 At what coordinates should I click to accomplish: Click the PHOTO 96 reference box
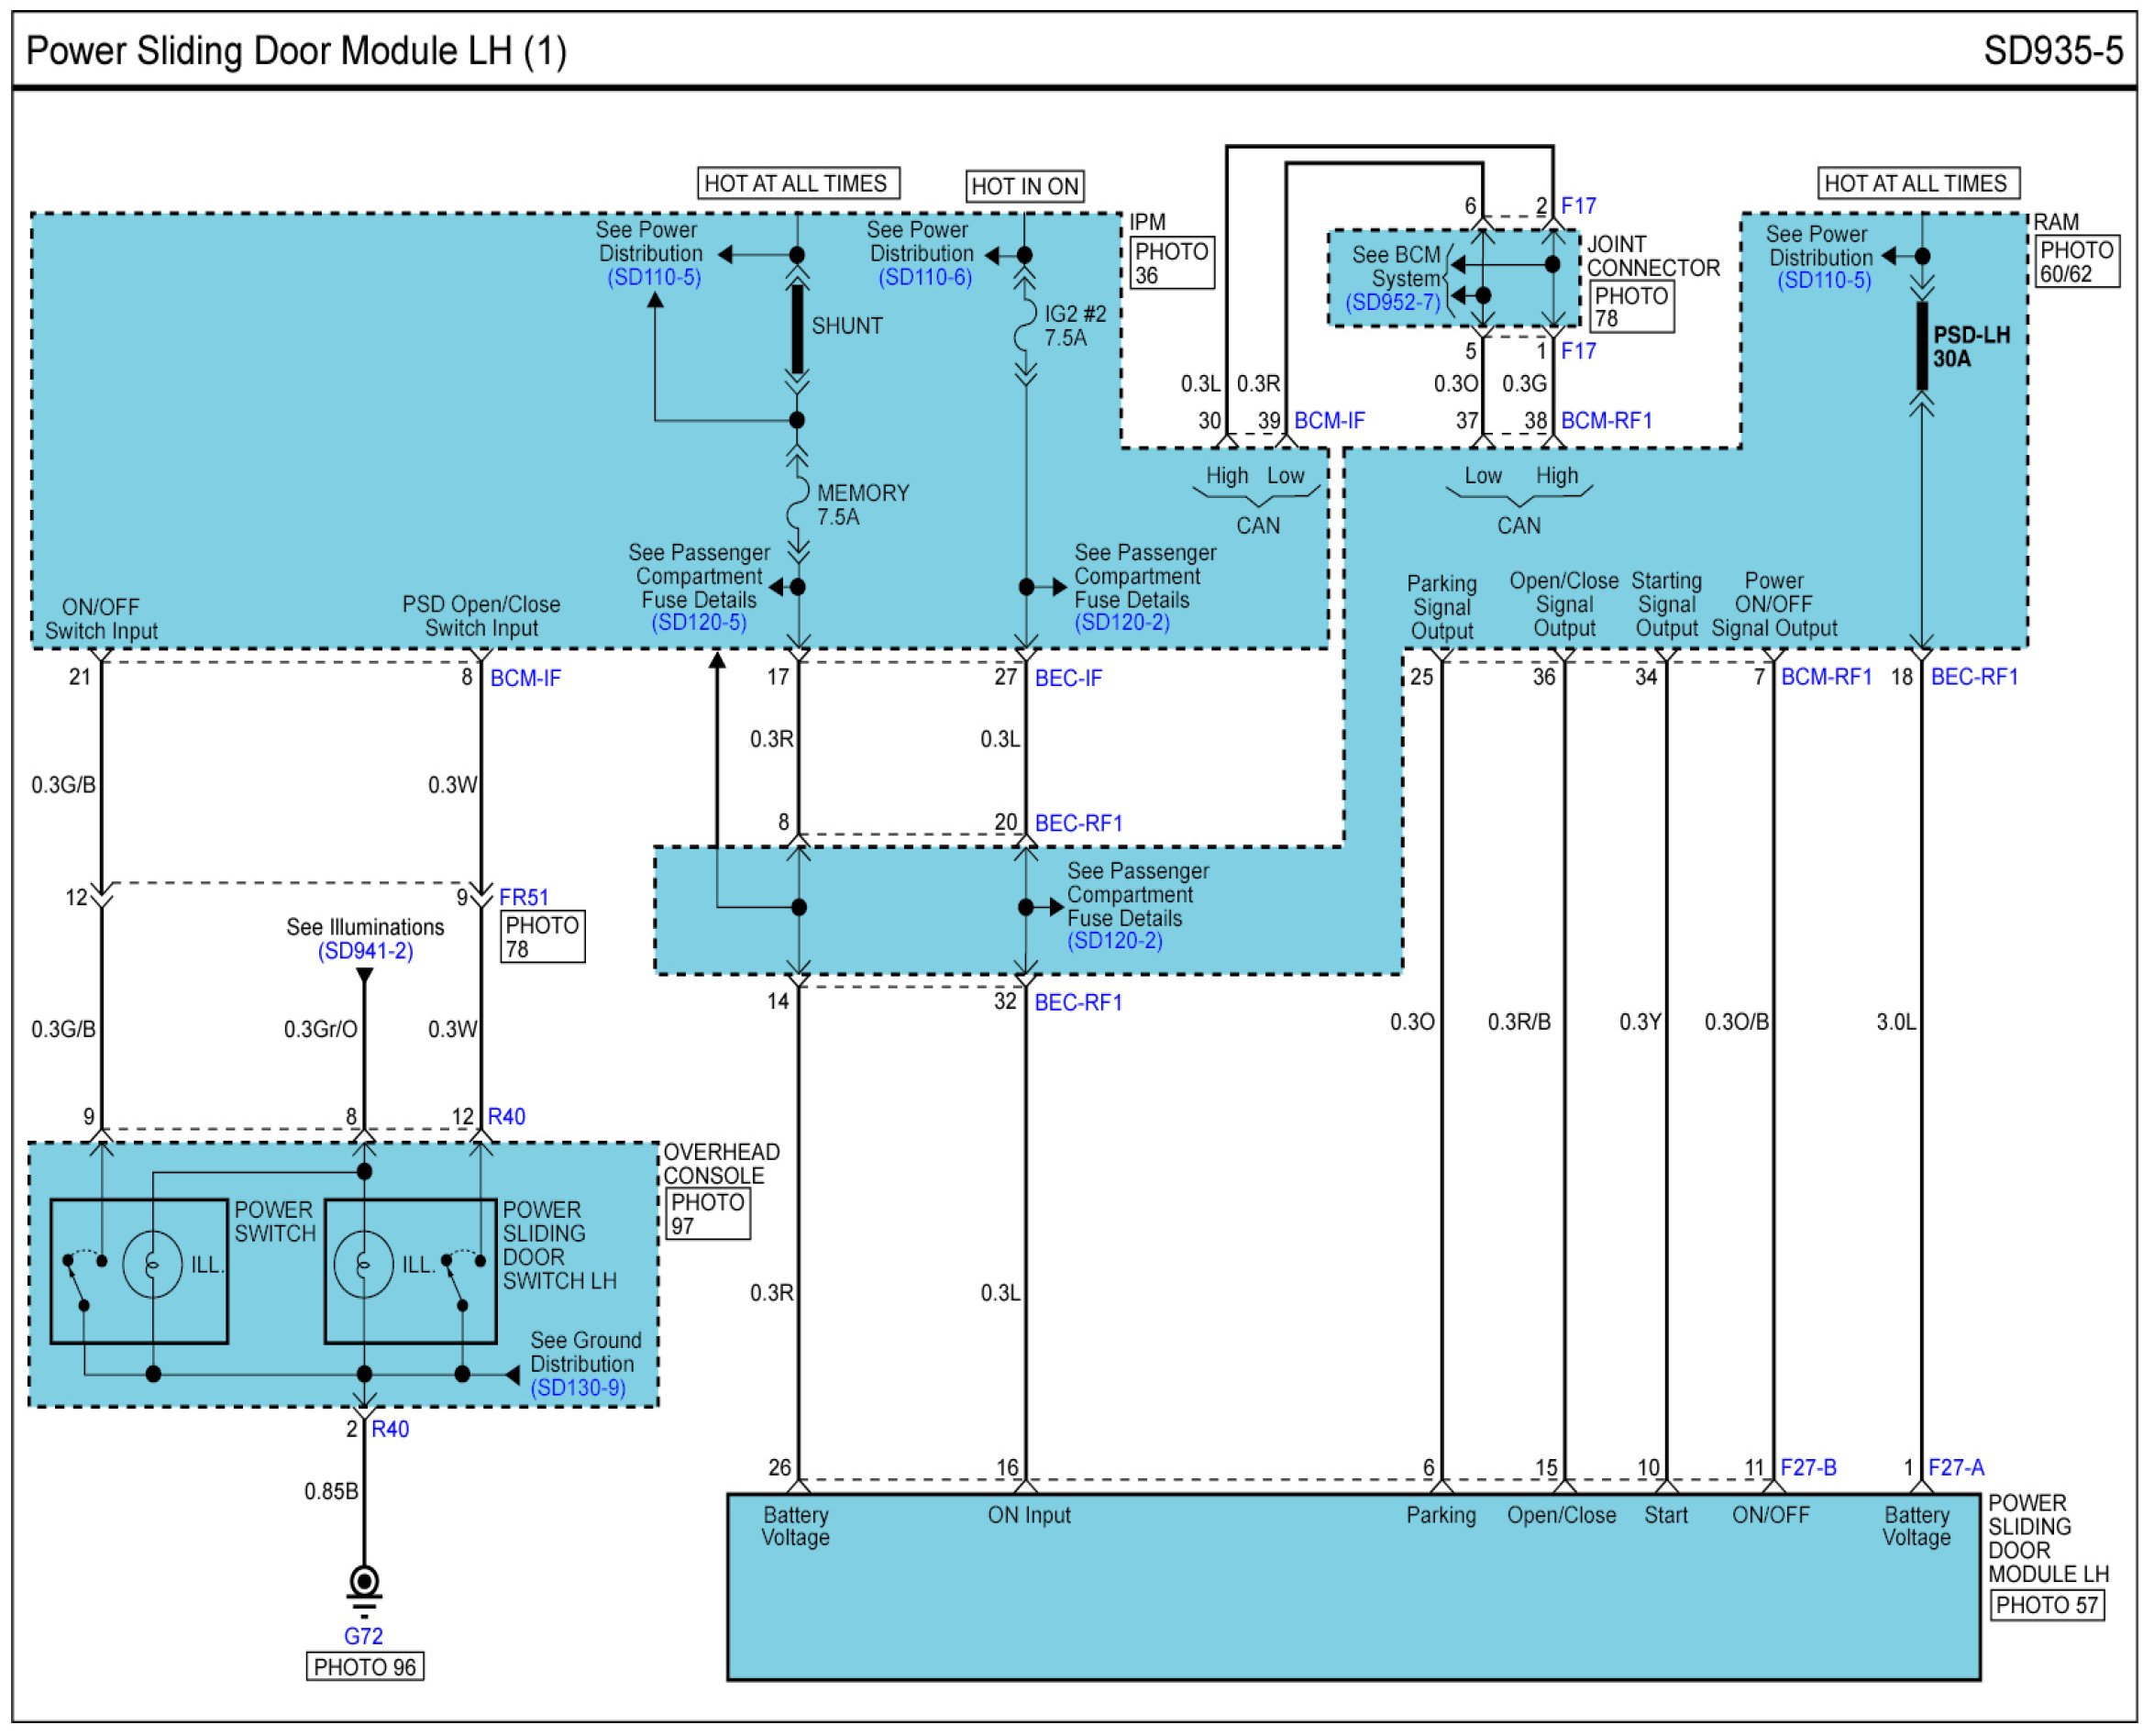[x=365, y=1667]
